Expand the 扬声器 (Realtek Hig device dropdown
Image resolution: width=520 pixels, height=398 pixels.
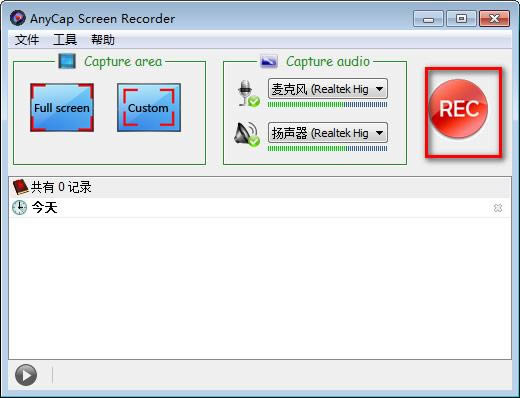(x=328, y=133)
